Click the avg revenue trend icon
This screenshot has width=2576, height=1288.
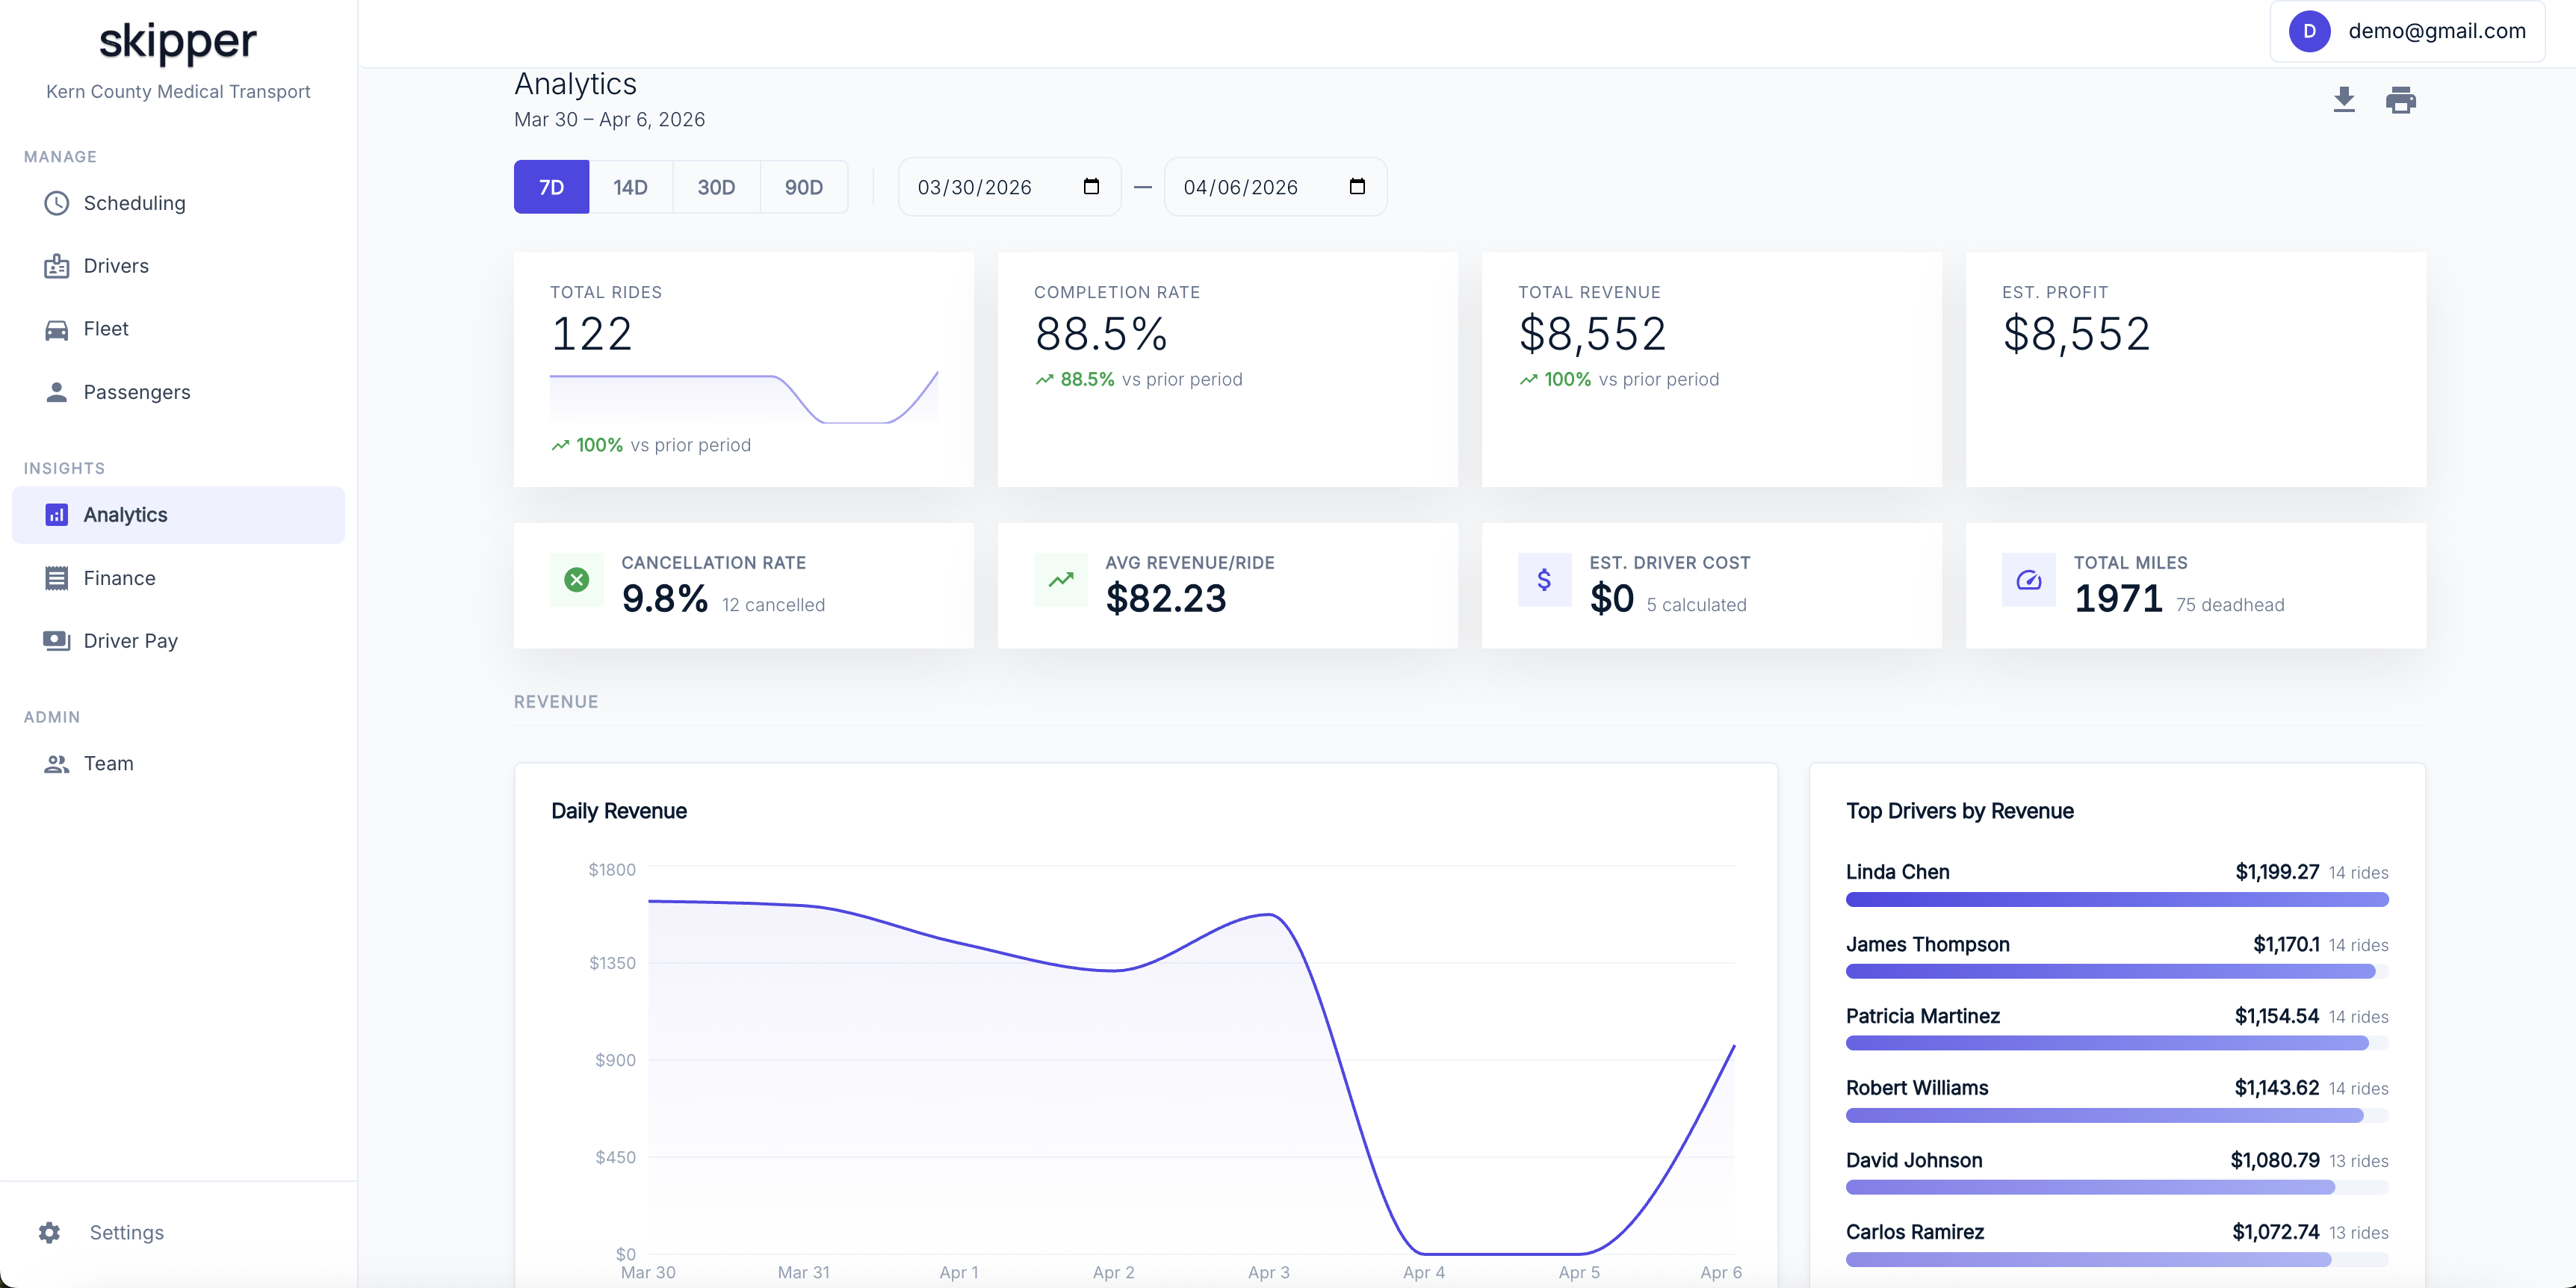[x=1061, y=580]
